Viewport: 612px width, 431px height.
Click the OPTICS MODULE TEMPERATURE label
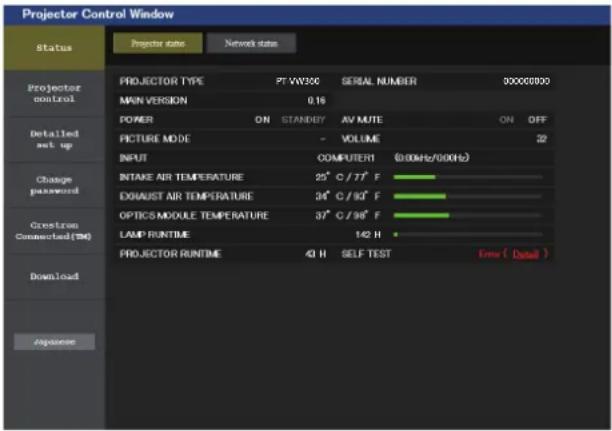[x=194, y=216]
